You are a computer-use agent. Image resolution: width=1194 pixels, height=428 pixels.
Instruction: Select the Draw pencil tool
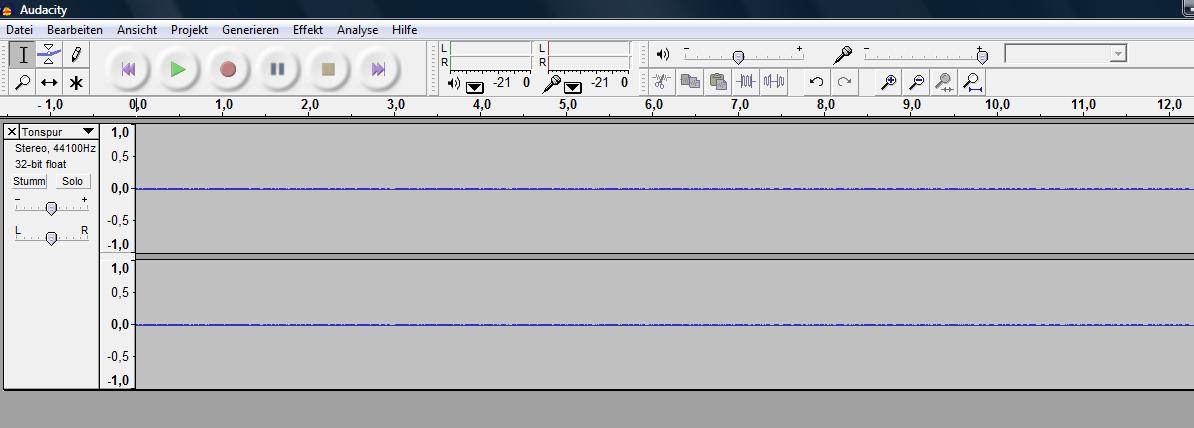pos(75,55)
